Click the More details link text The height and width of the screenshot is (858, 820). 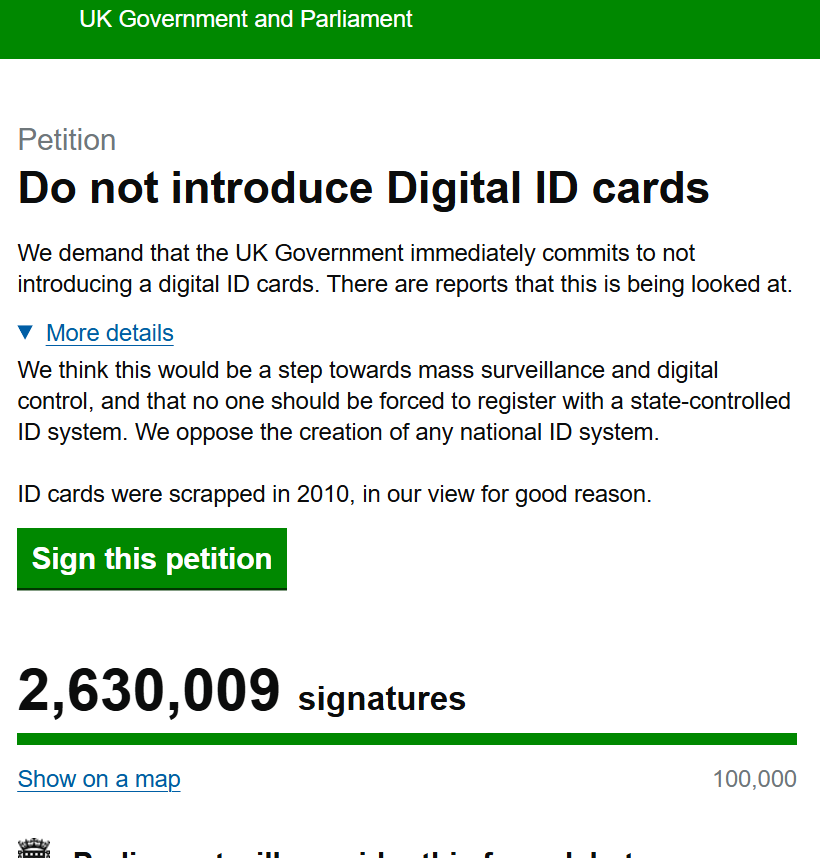click(x=110, y=333)
